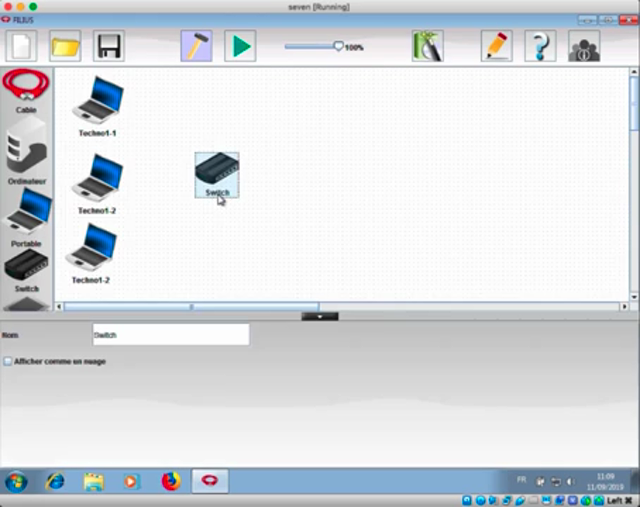Select the pencil documentation mode icon

click(496, 46)
